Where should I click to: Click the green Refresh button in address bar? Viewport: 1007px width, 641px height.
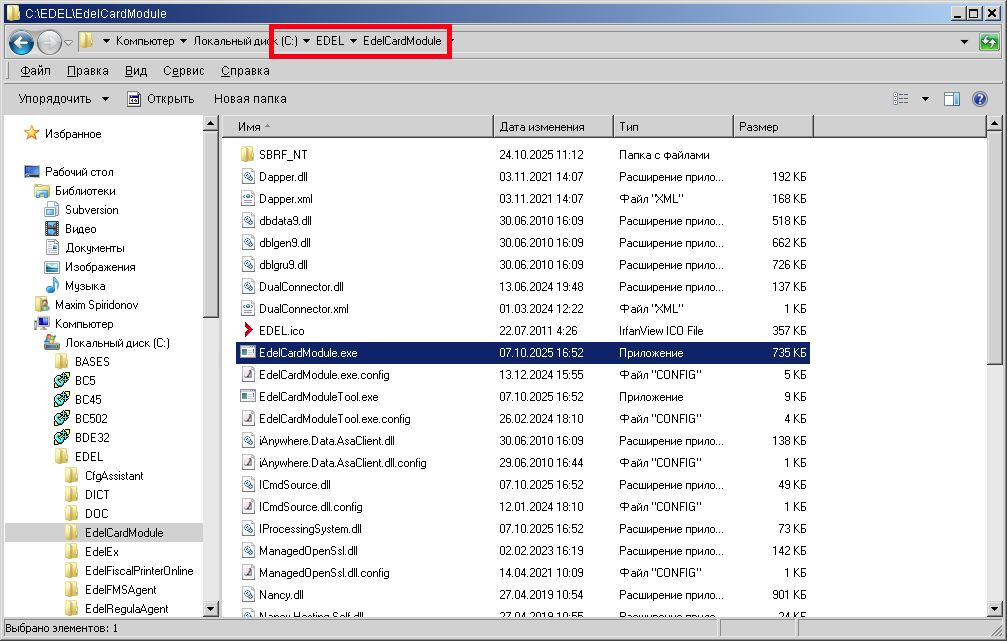coord(988,42)
